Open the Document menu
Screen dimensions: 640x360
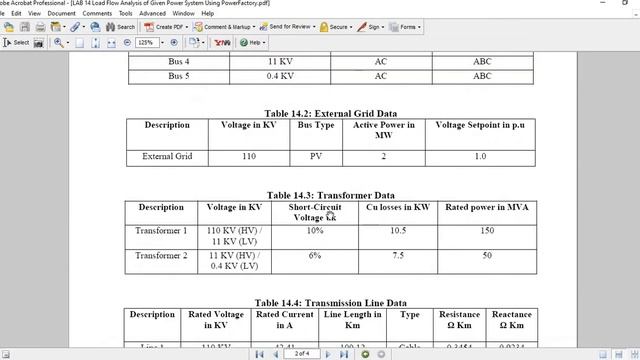(x=61, y=13)
